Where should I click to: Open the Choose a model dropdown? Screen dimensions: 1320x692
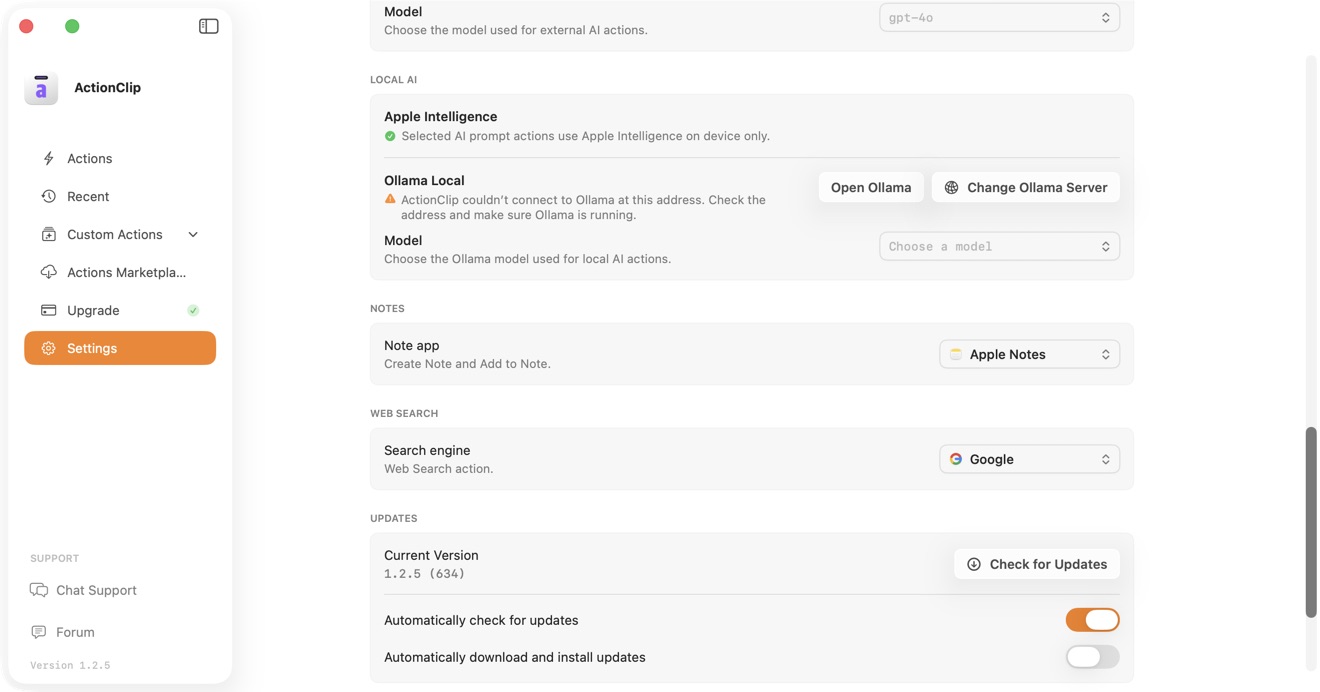(x=999, y=246)
